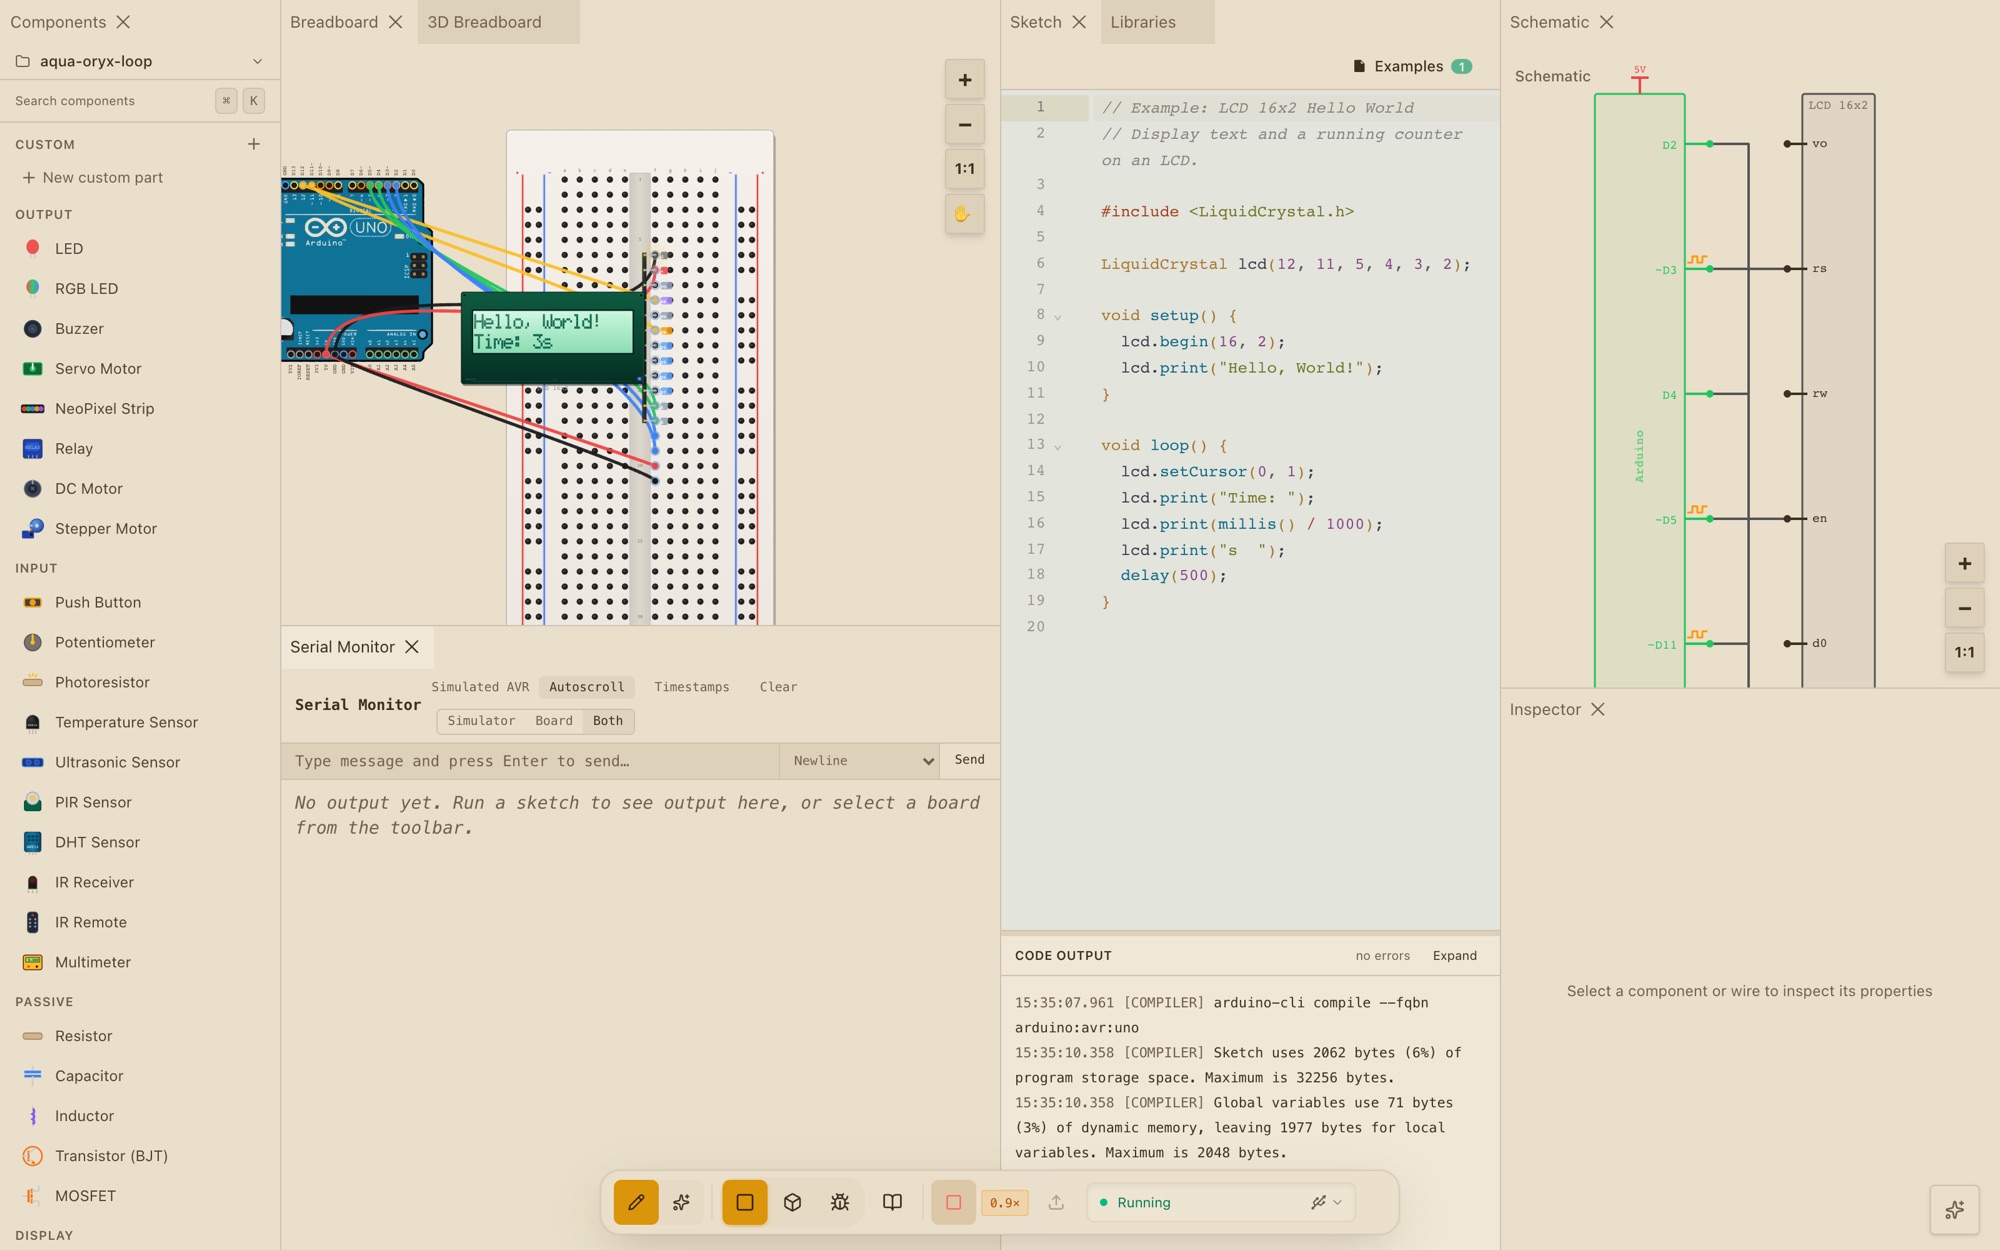Select Board serial source
The height and width of the screenshot is (1250, 2000).
pos(554,721)
